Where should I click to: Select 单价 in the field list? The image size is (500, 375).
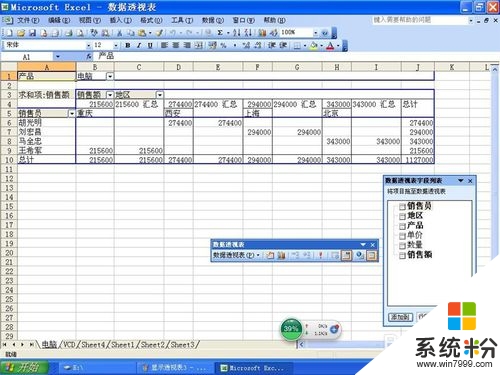415,235
